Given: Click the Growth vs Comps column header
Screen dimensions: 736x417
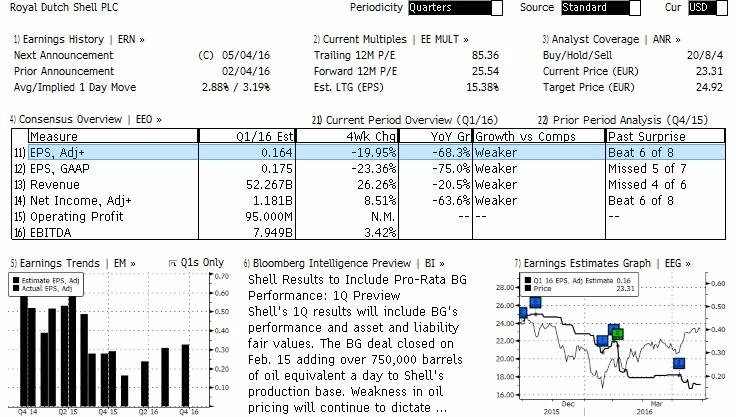Looking at the screenshot, I should tap(539, 136).
